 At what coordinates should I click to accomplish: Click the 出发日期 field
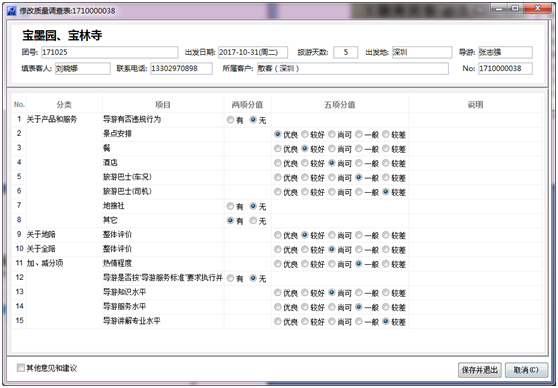click(x=253, y=52)
